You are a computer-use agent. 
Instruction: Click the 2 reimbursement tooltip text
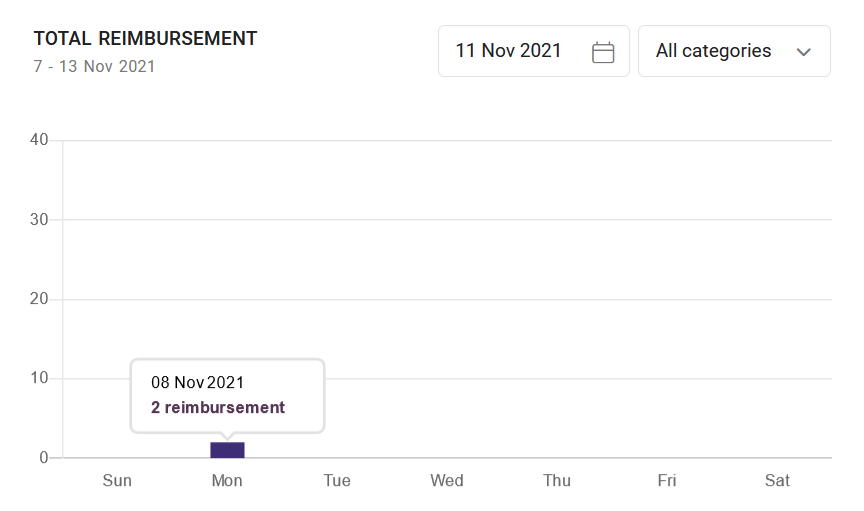click(x=218, y=408)
